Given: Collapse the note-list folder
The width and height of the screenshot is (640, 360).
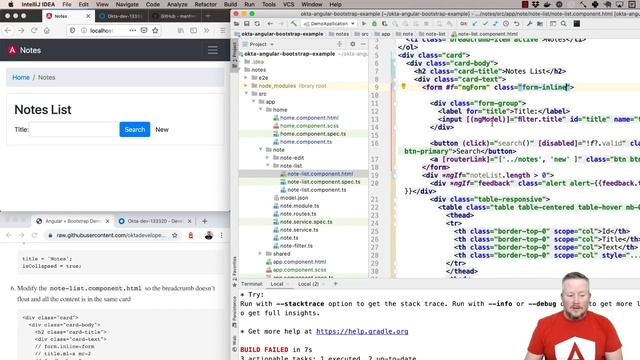Looking at the screenshot, I should [x=268, y=166].
